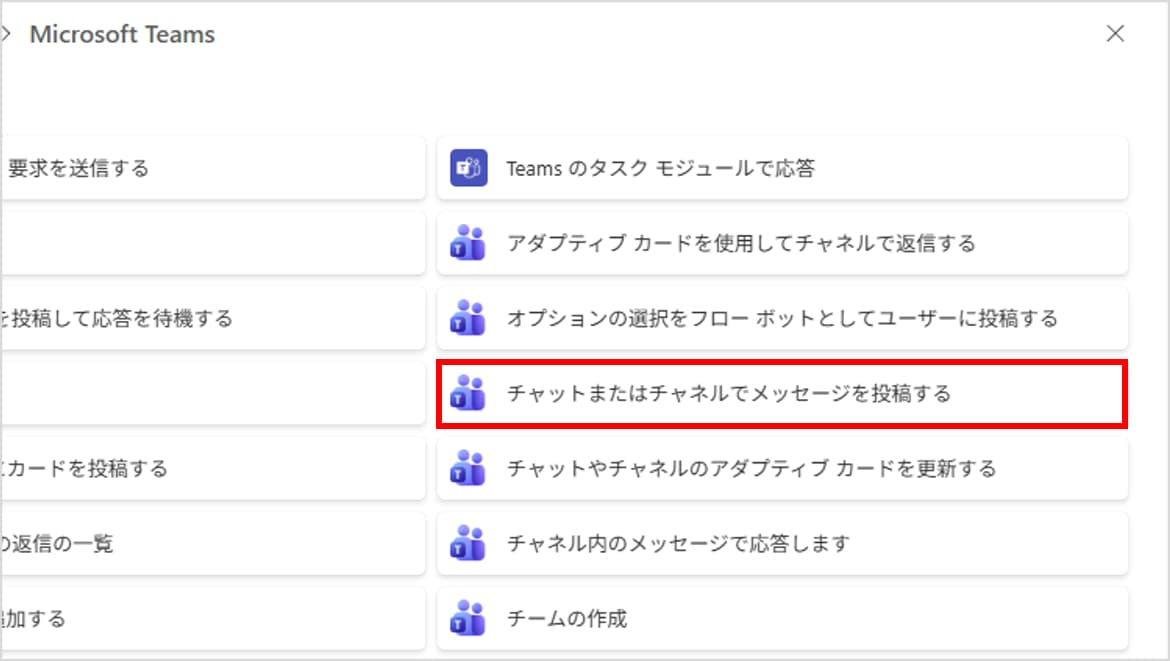This screenshot has height=661, width=1170.
Task: Click Teams icon beside チャットまたはチャネルでメッセージを投稿する
Action: pos(468,393)
